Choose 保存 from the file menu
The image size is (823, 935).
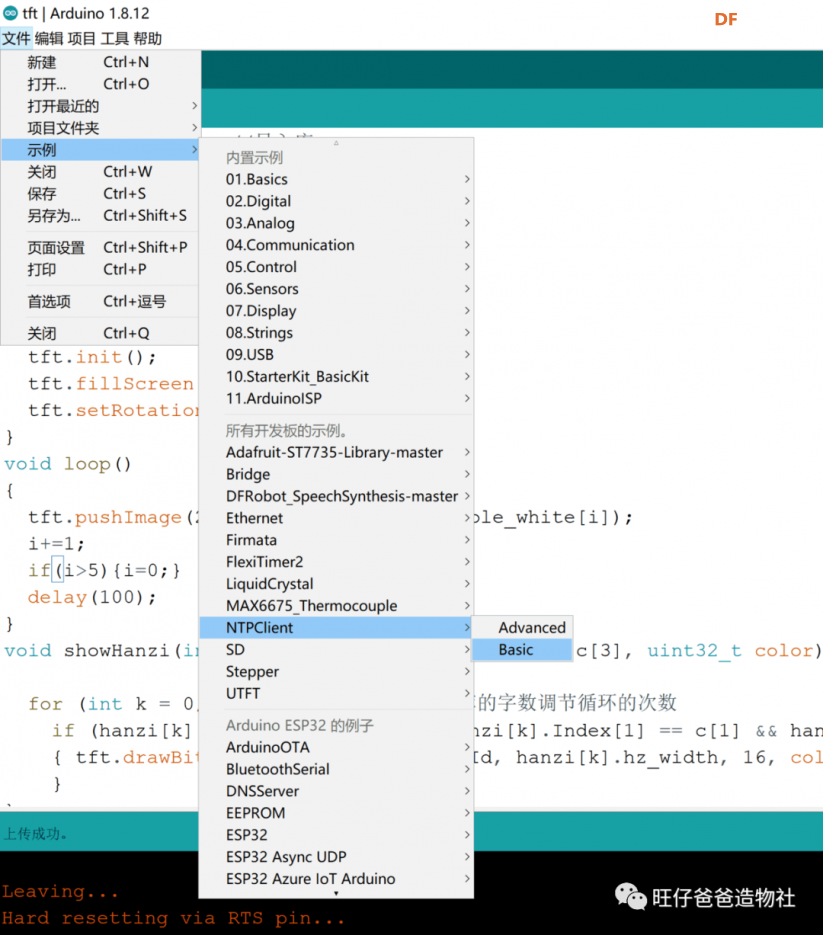pos(100,194)
